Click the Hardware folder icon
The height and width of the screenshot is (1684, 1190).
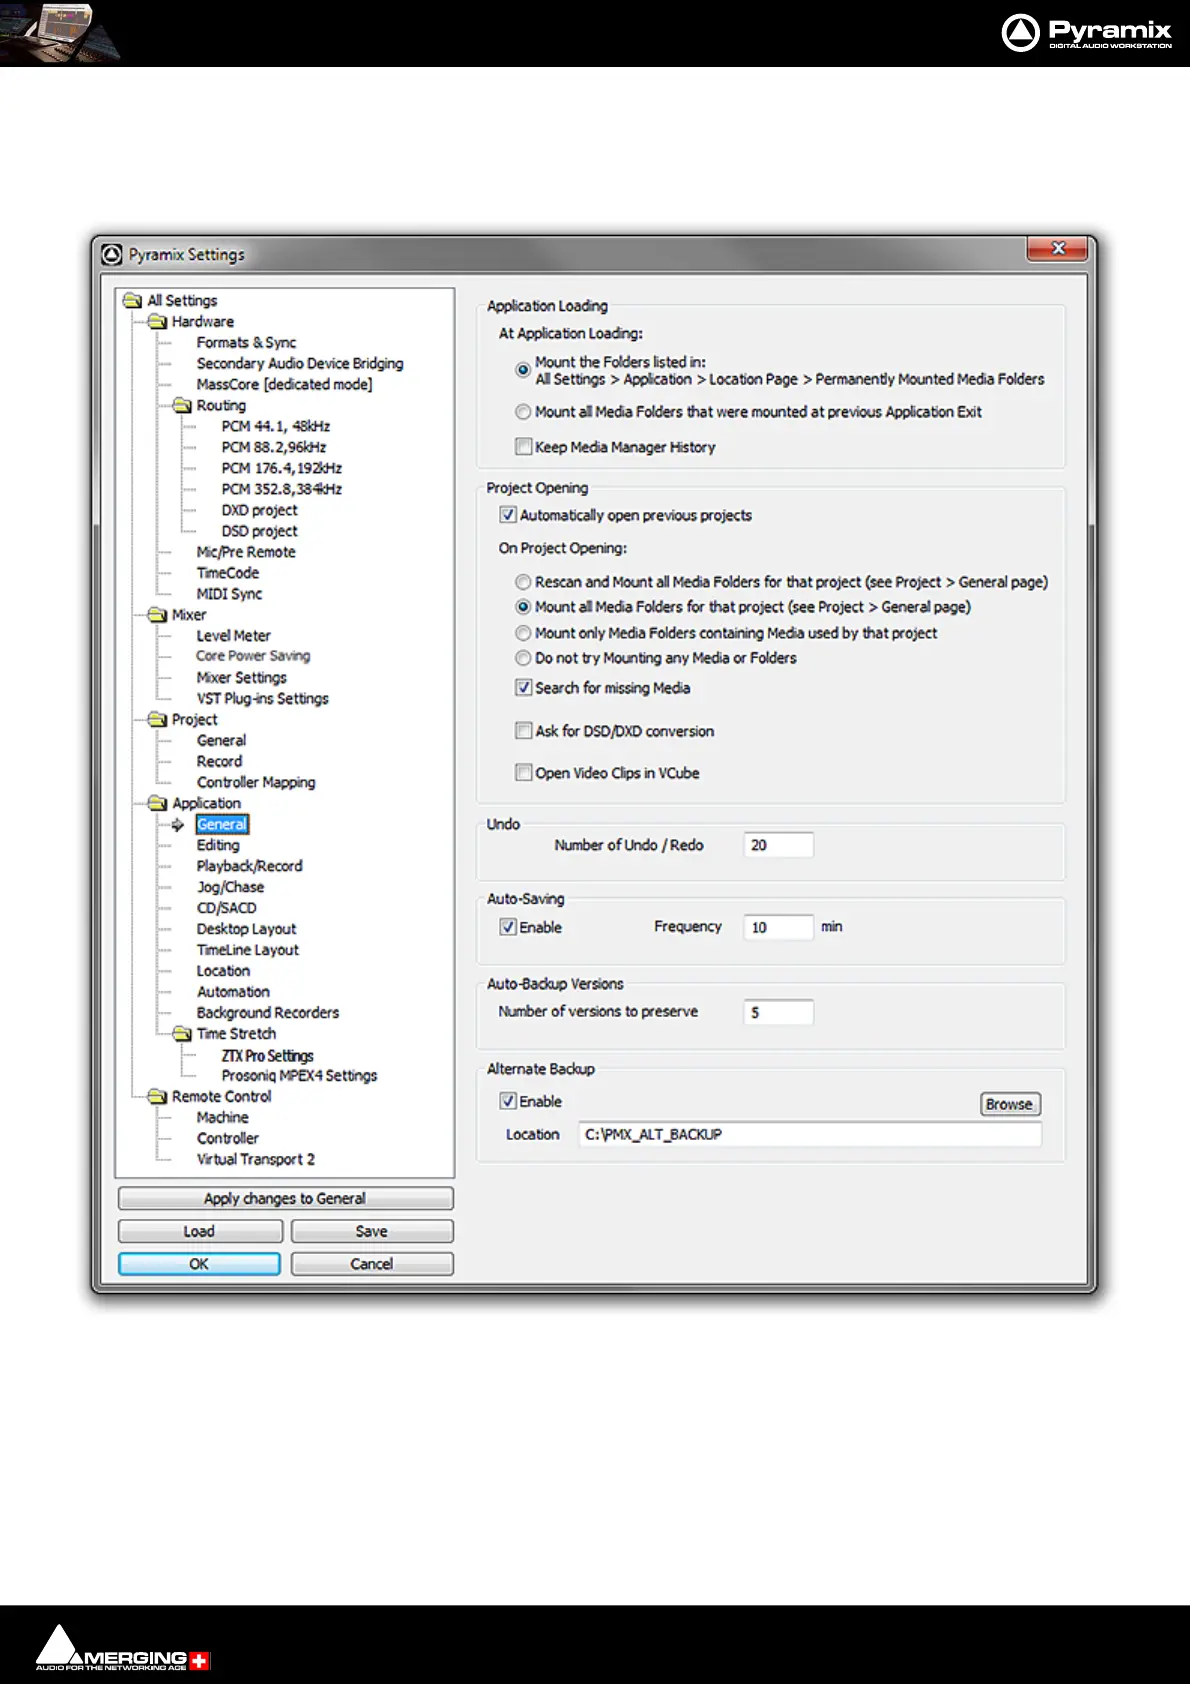157,321
